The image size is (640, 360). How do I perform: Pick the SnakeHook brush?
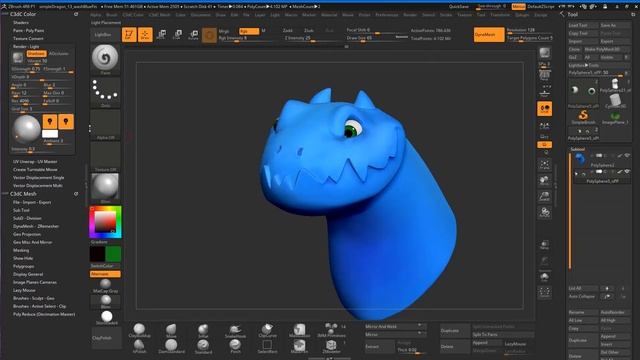pyautogui.click(x=235, y=330)
